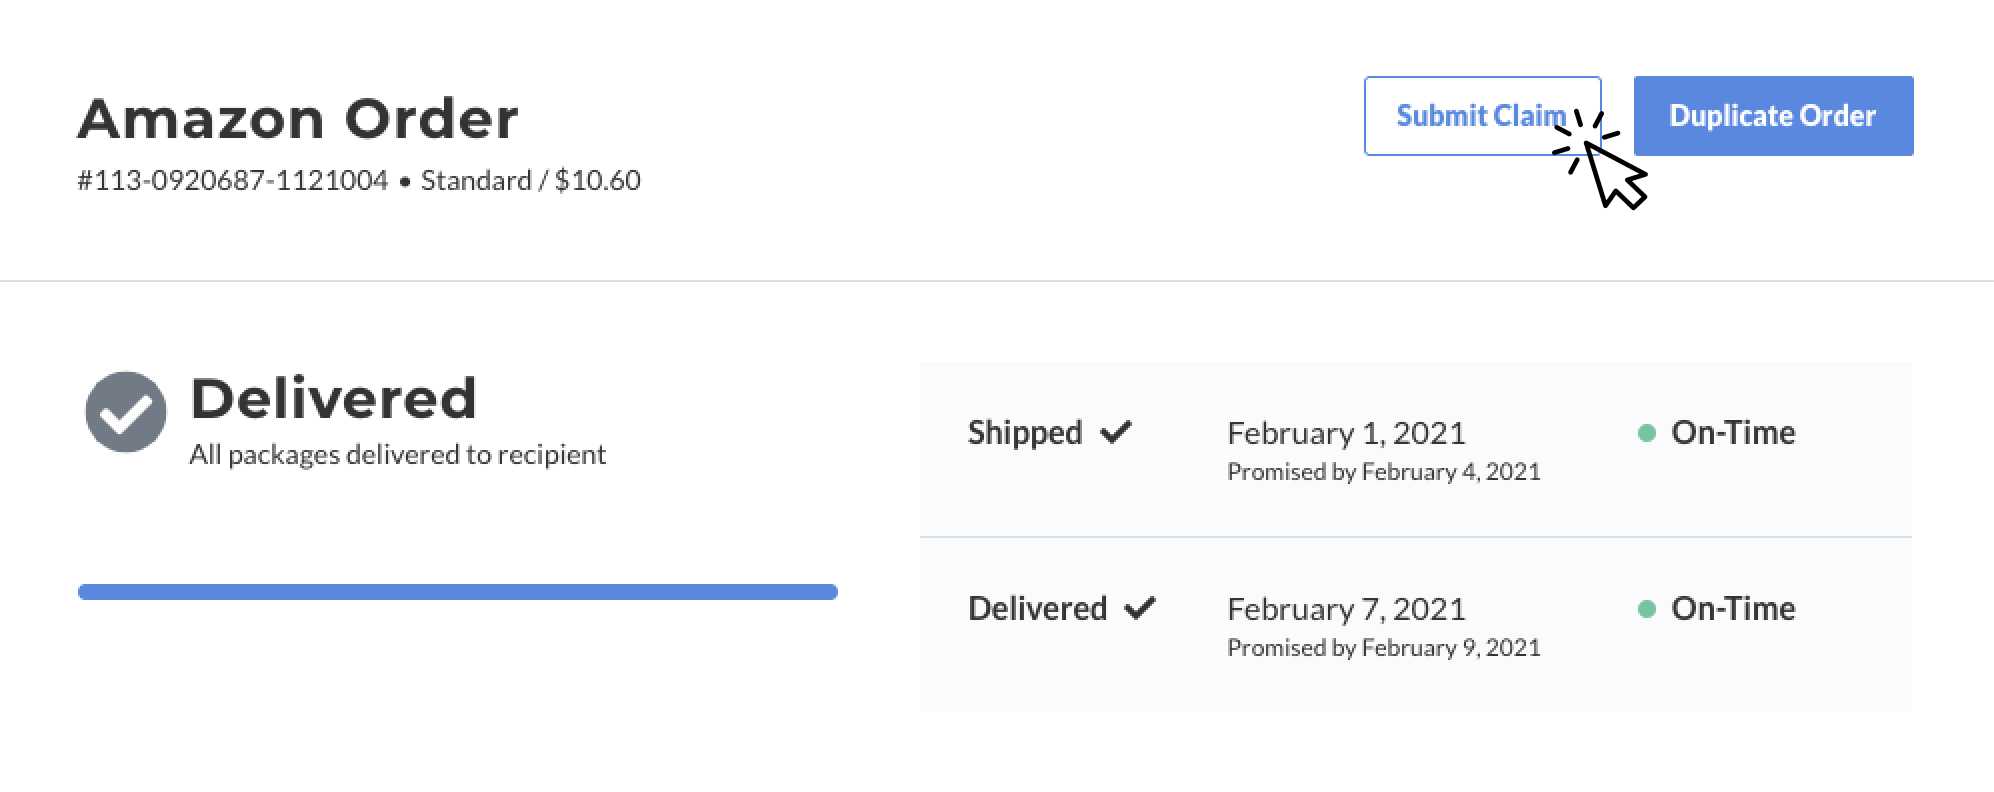
Task: Click the Duplicate Order button
Action: 1773,116
